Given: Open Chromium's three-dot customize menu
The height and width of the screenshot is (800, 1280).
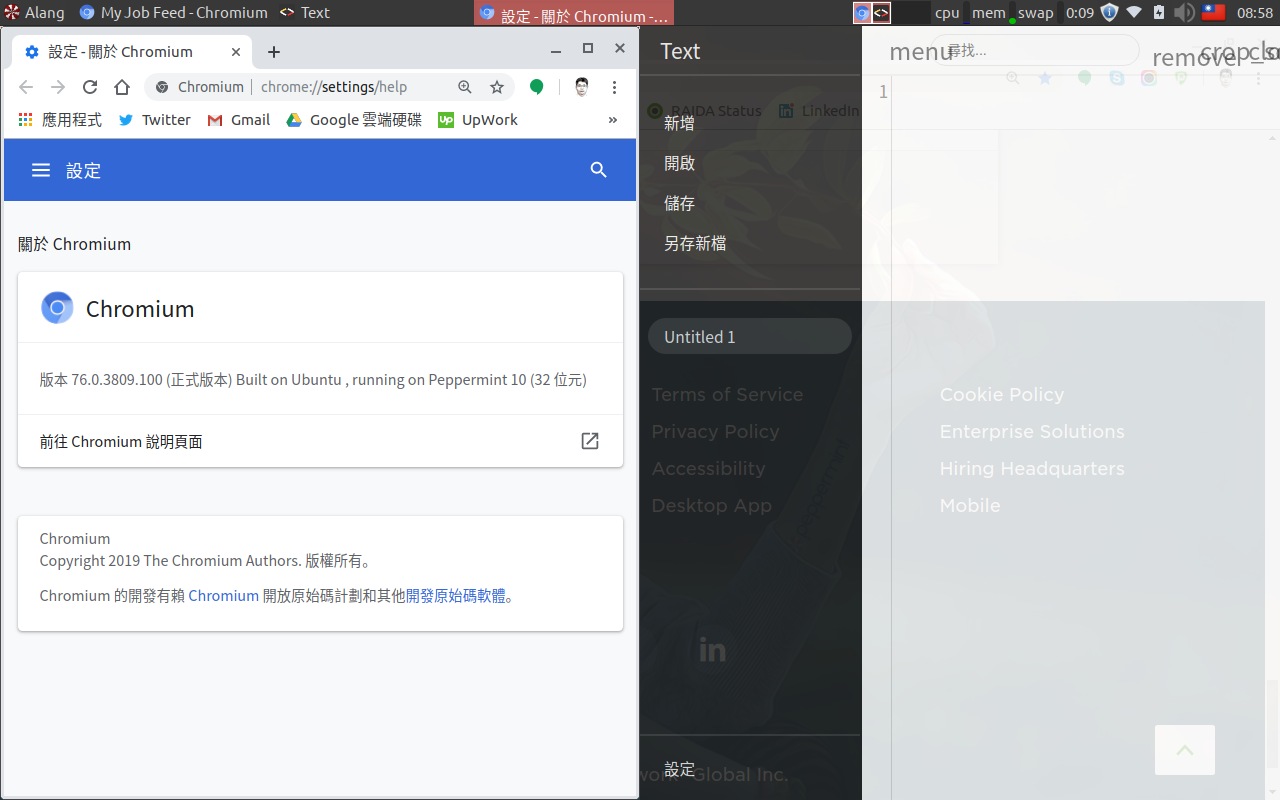Looking at the screenshot, I should point(615,87).
